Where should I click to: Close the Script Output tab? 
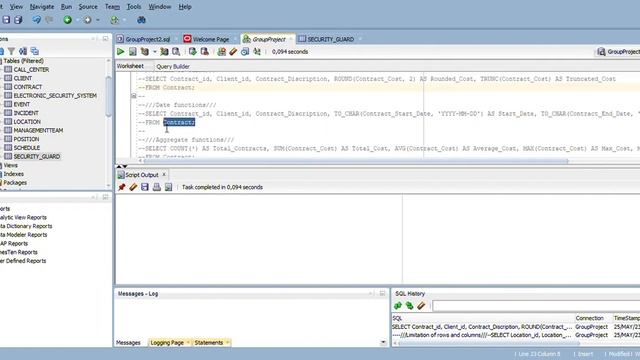(164, 174)
